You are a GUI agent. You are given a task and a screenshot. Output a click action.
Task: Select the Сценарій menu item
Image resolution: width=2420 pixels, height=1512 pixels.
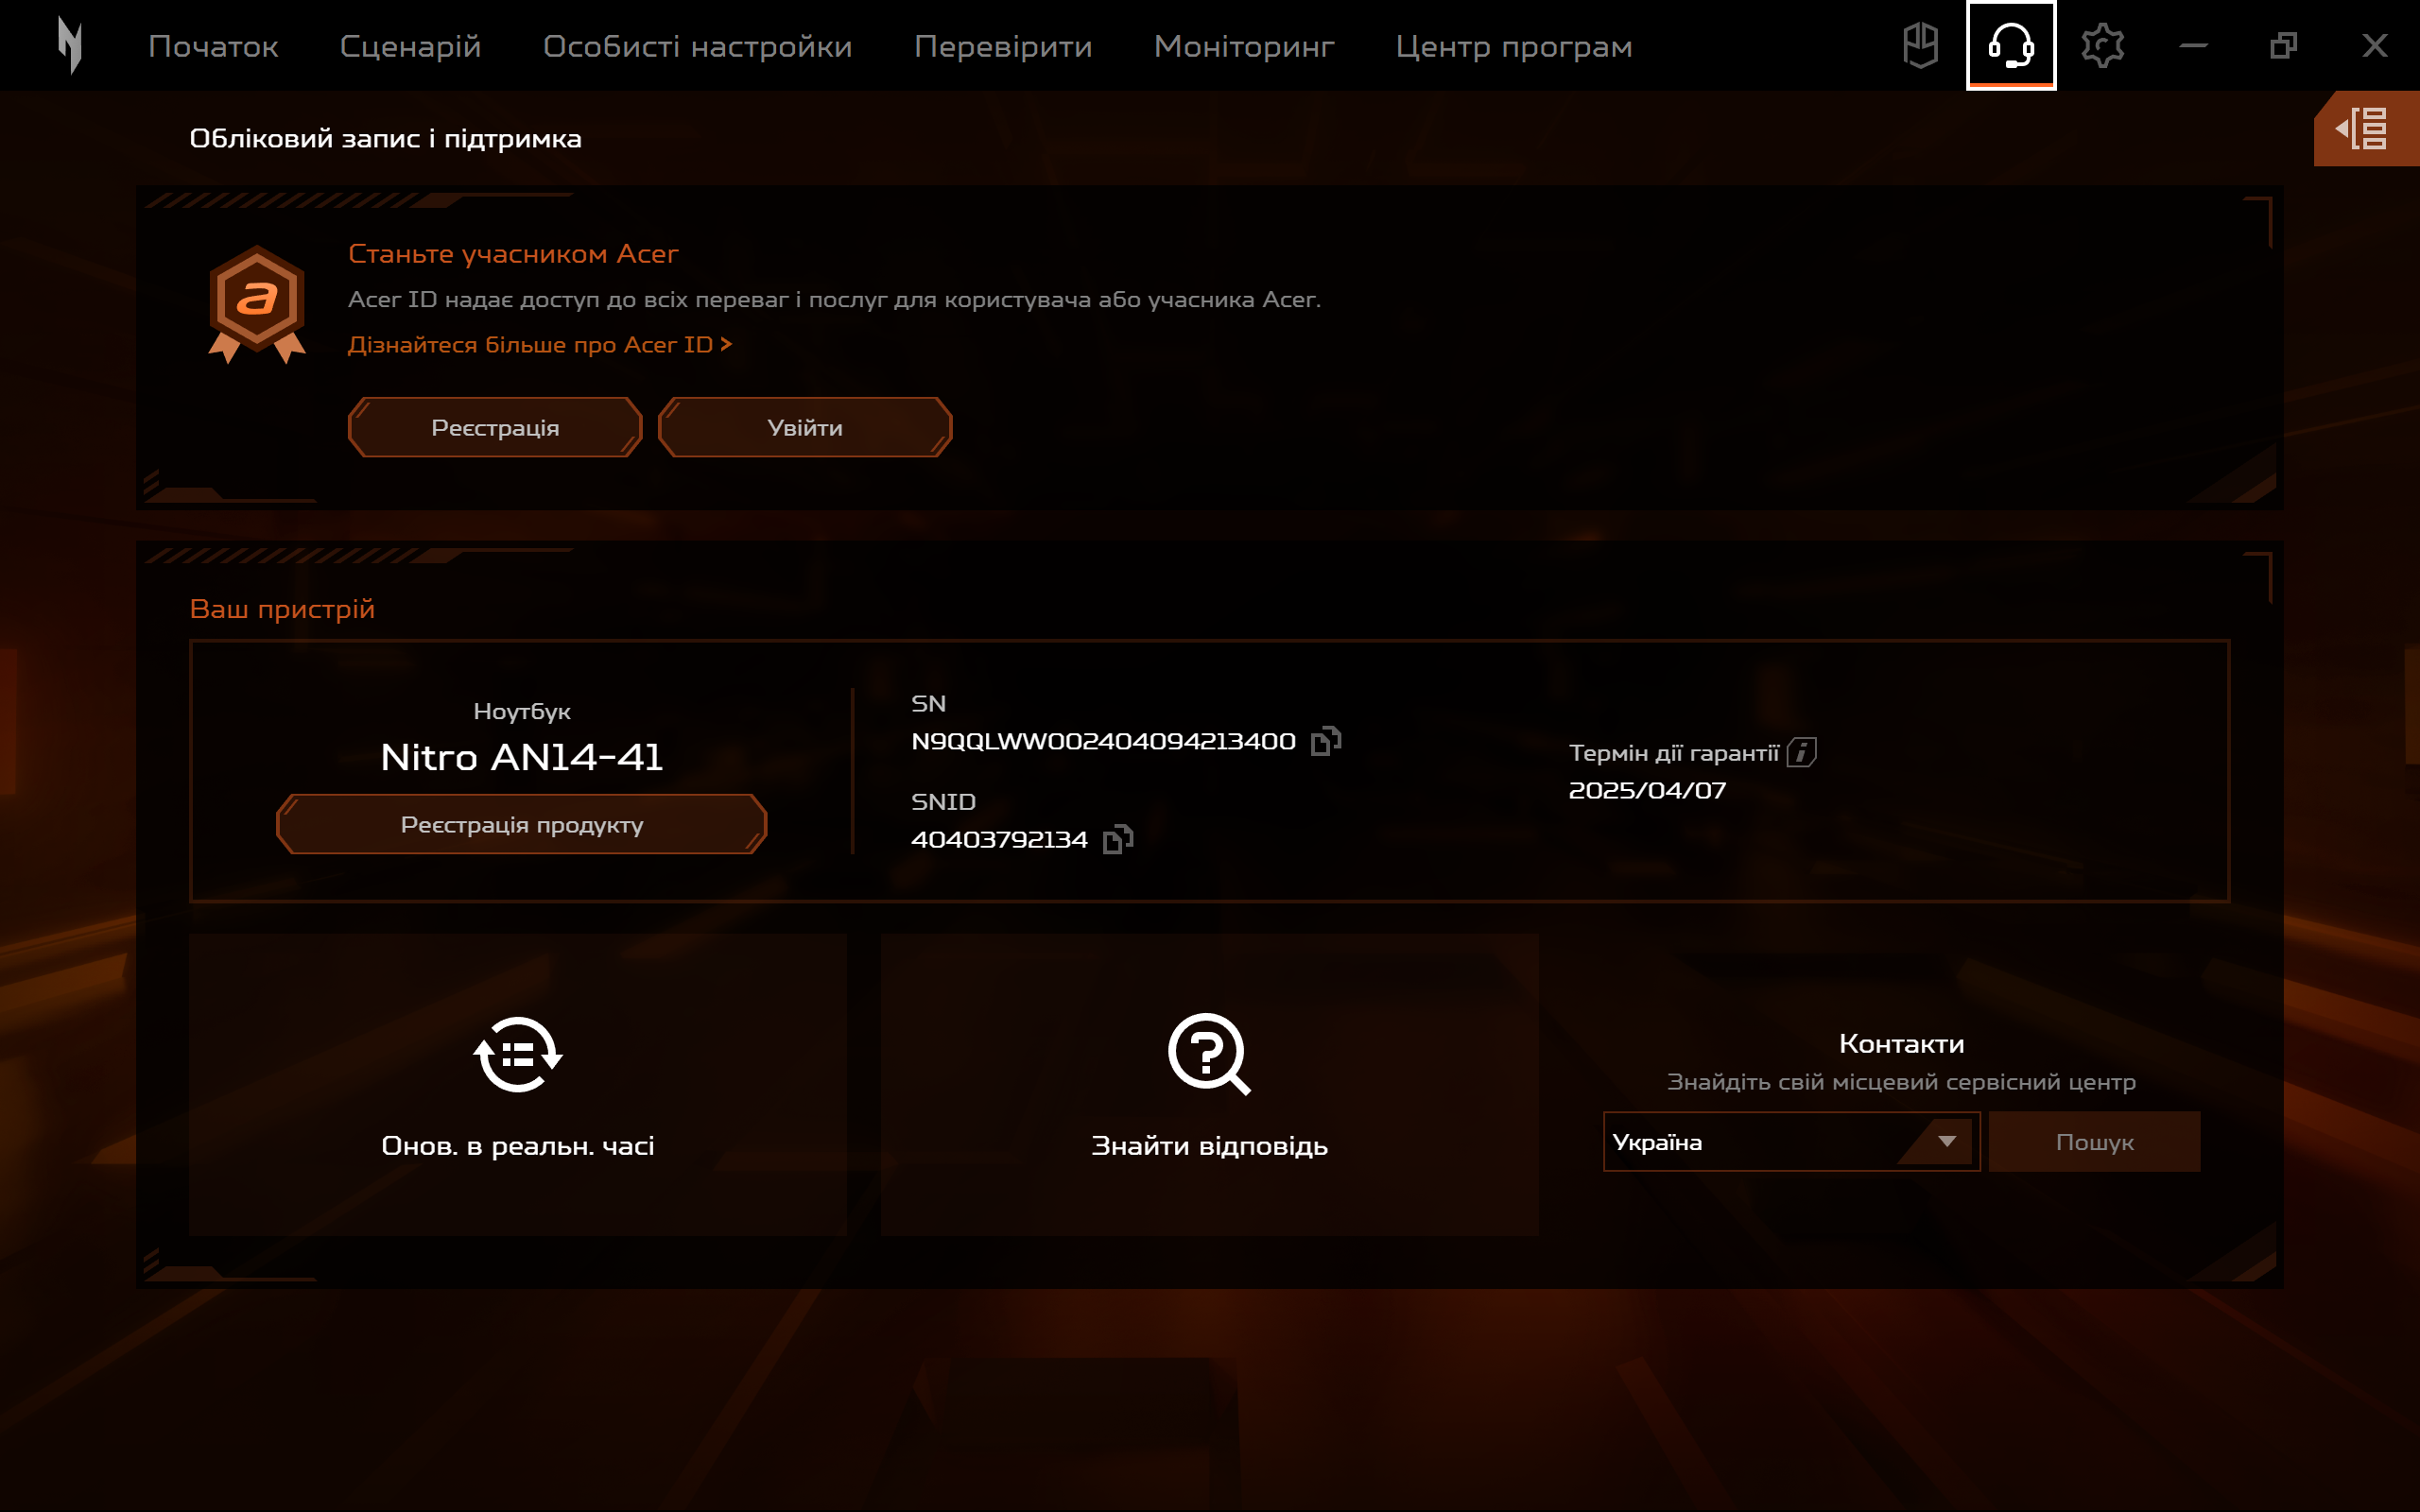[411, 46]
